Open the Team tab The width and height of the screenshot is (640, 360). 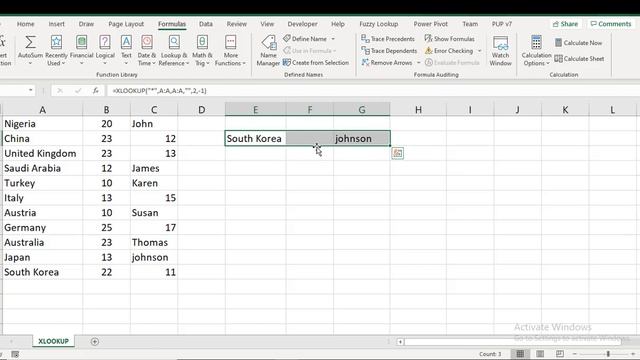coord(470,24)
